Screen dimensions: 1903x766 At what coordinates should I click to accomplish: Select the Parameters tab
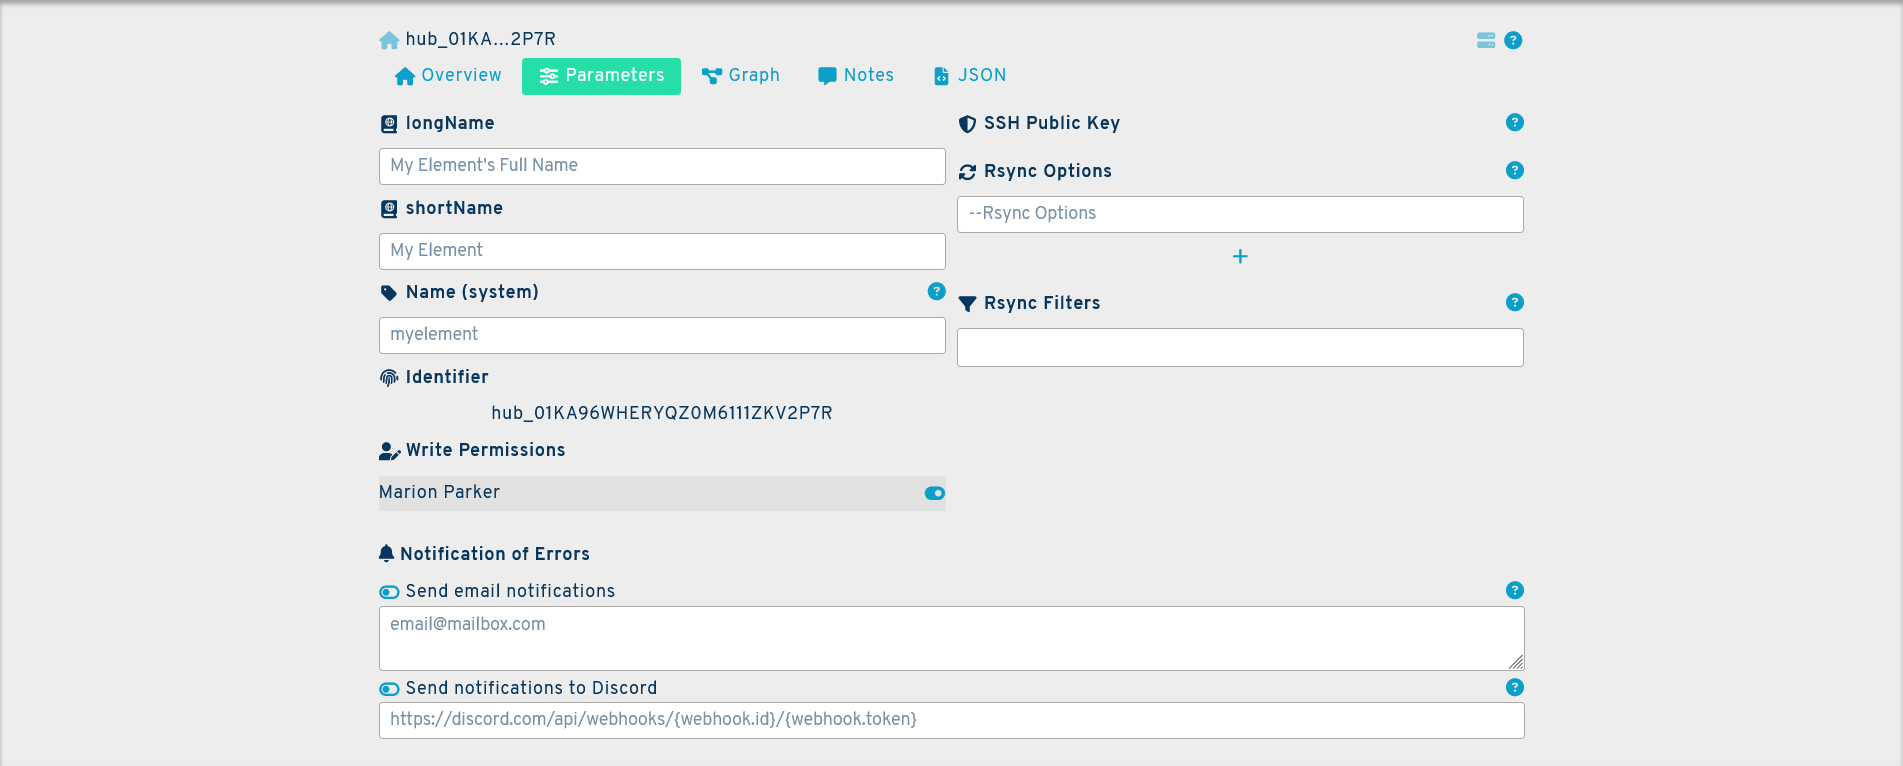[601, 76]
